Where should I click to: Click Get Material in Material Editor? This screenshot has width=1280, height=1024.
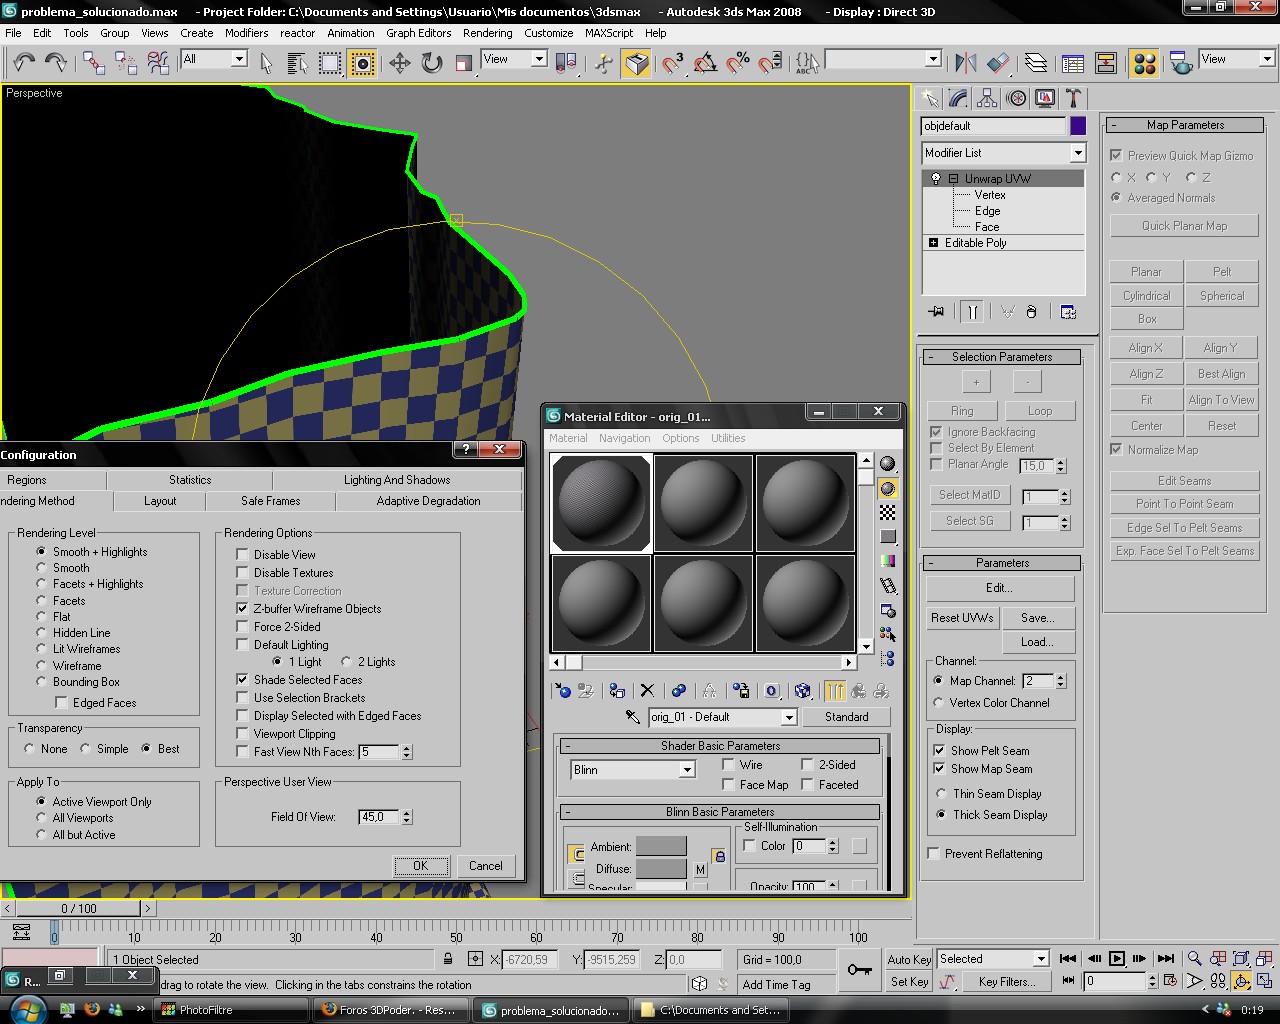[563, 690]
